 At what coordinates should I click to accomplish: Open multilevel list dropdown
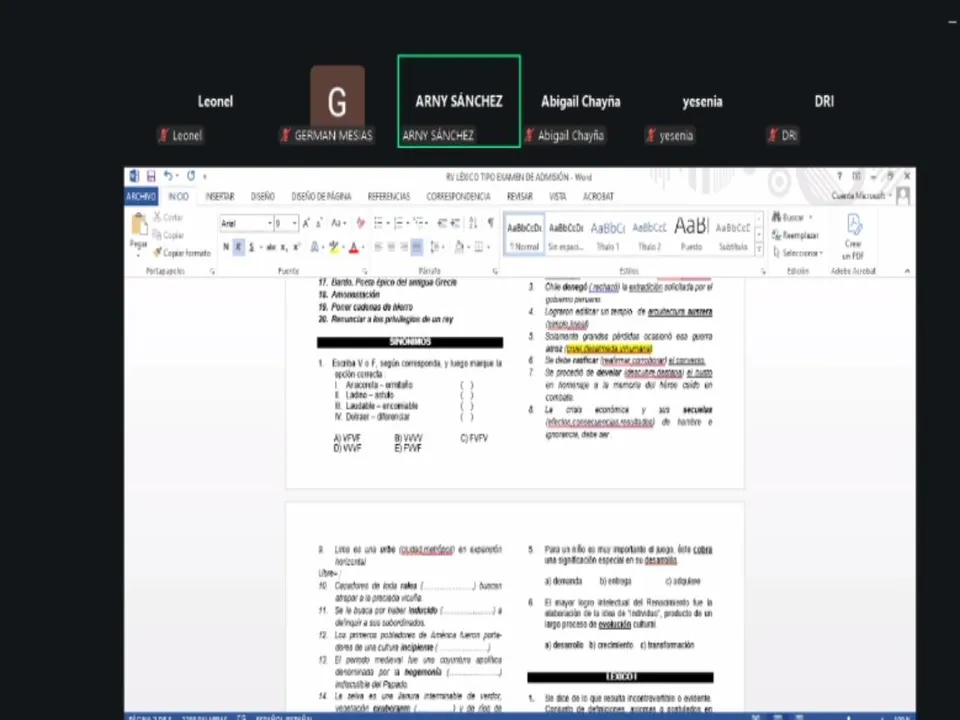(427, 223)
